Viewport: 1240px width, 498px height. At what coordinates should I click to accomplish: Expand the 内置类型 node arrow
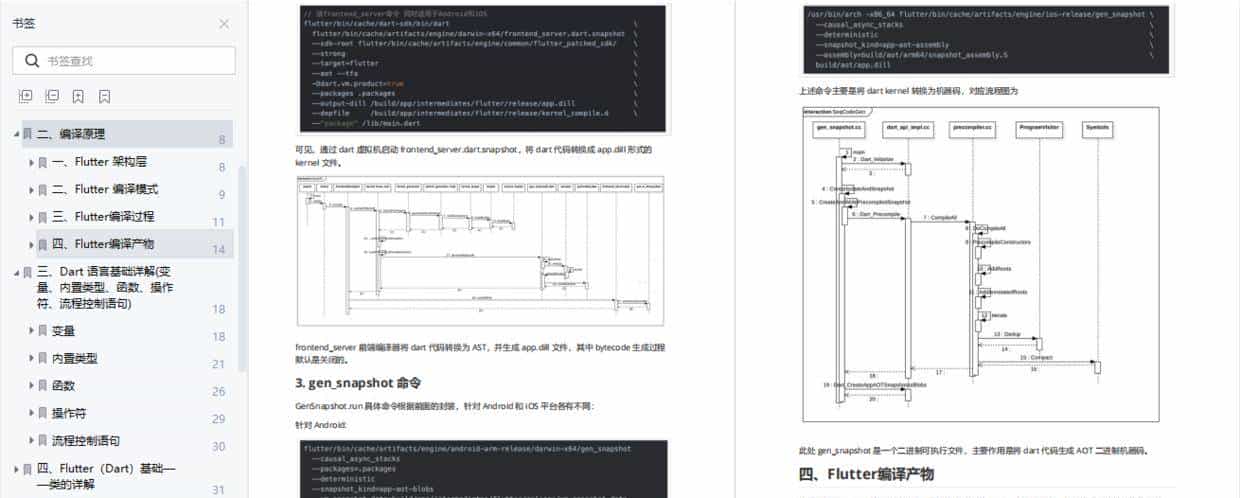coord(31,358)
